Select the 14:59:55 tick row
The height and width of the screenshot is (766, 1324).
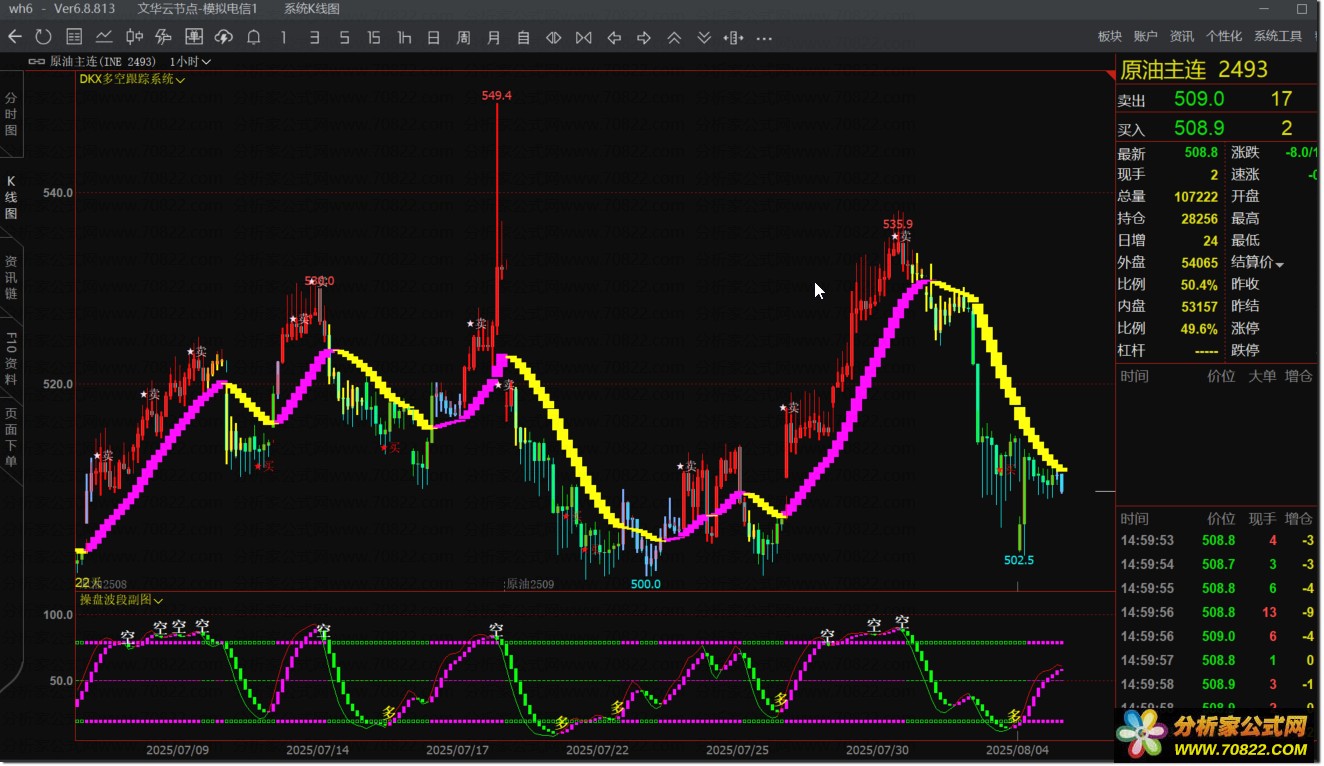1217,589
